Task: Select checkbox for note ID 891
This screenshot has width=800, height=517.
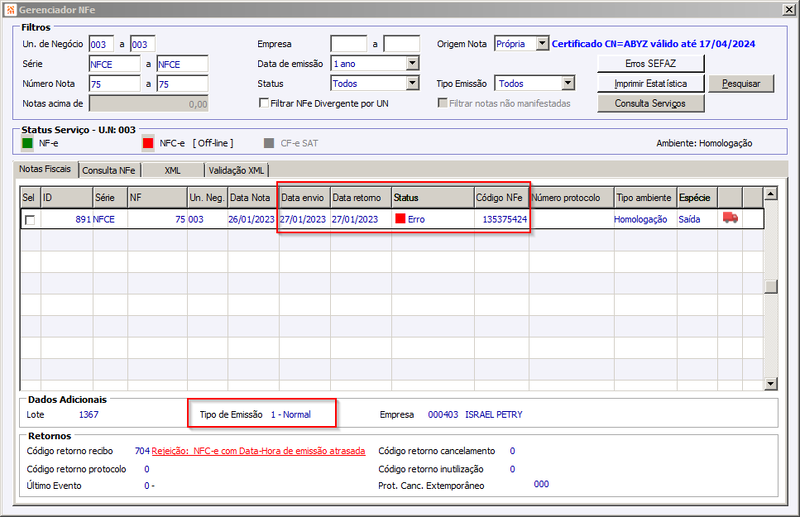Action: [x=30, y=220]
